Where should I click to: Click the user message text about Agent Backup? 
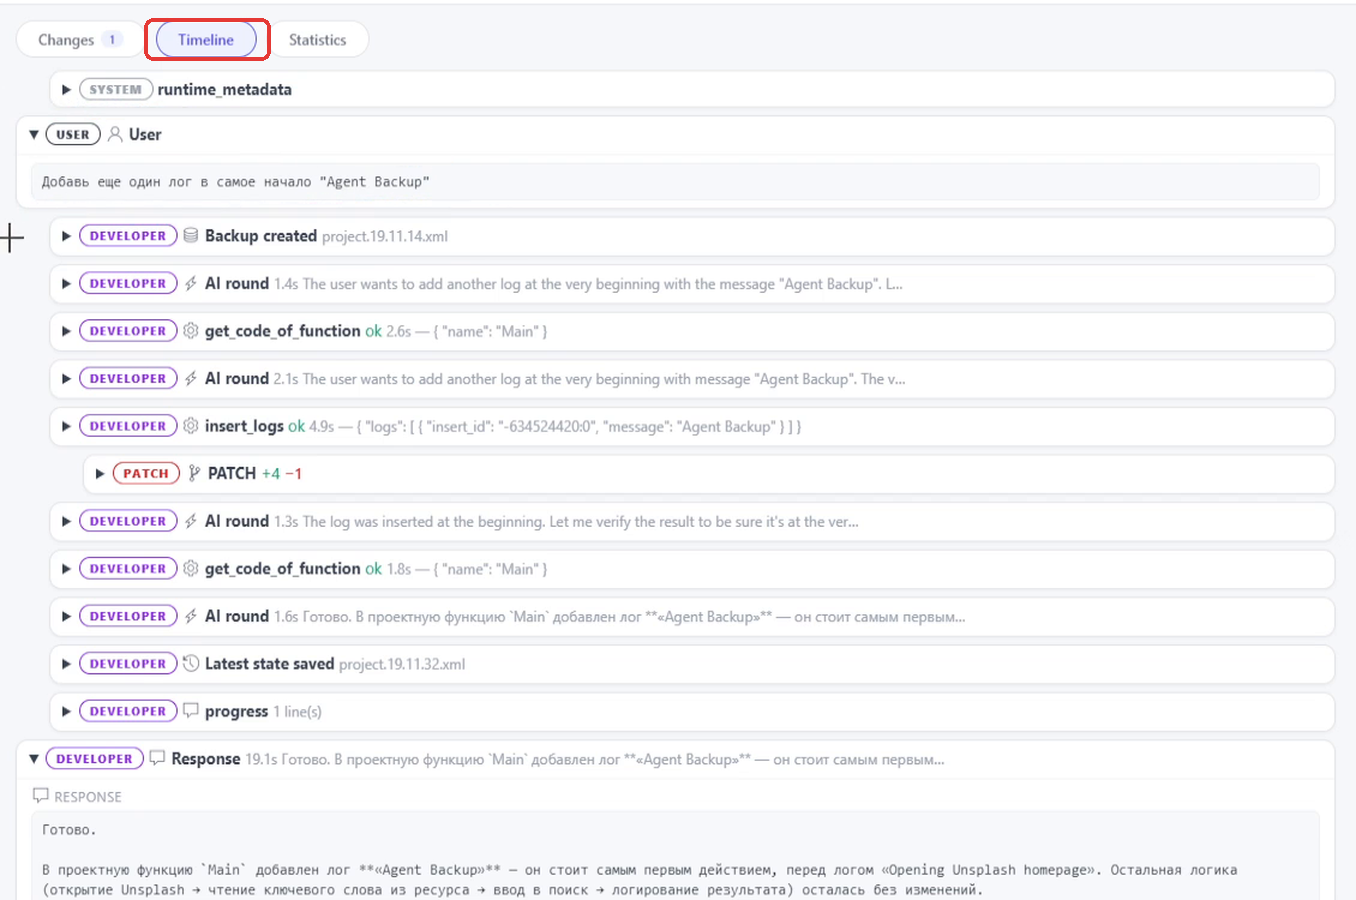pos(236,182)
